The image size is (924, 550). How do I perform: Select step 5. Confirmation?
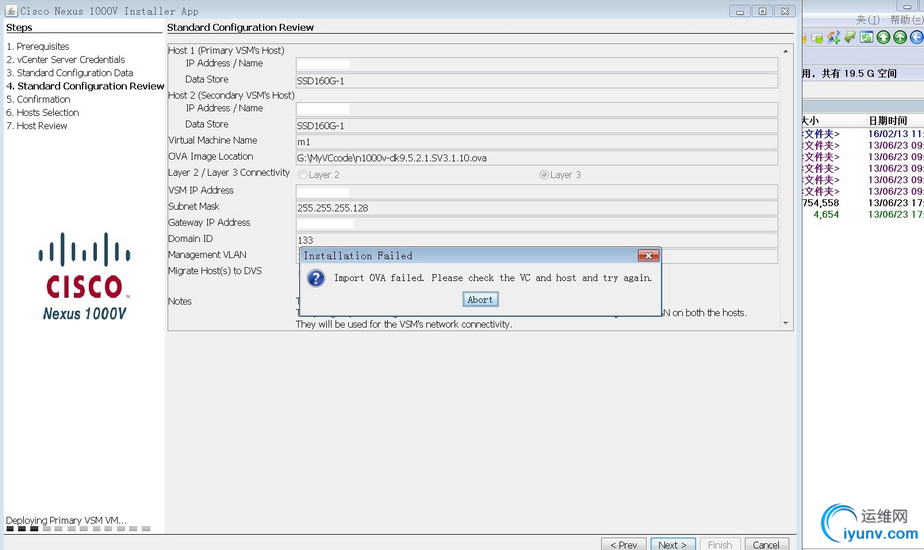(x=38, y=99)
